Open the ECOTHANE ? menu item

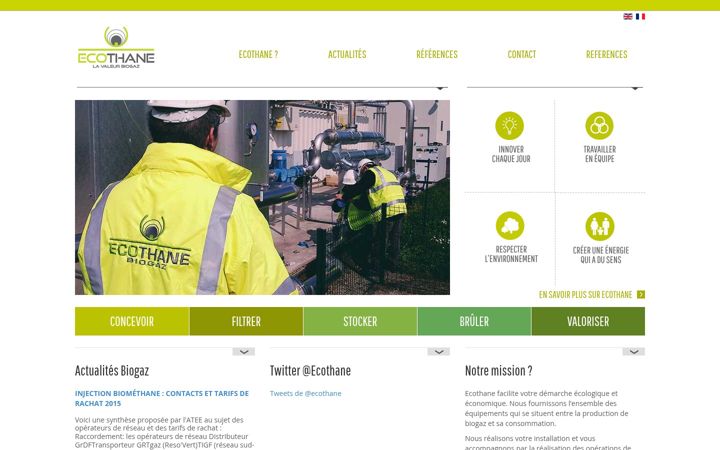coord(258,54)
